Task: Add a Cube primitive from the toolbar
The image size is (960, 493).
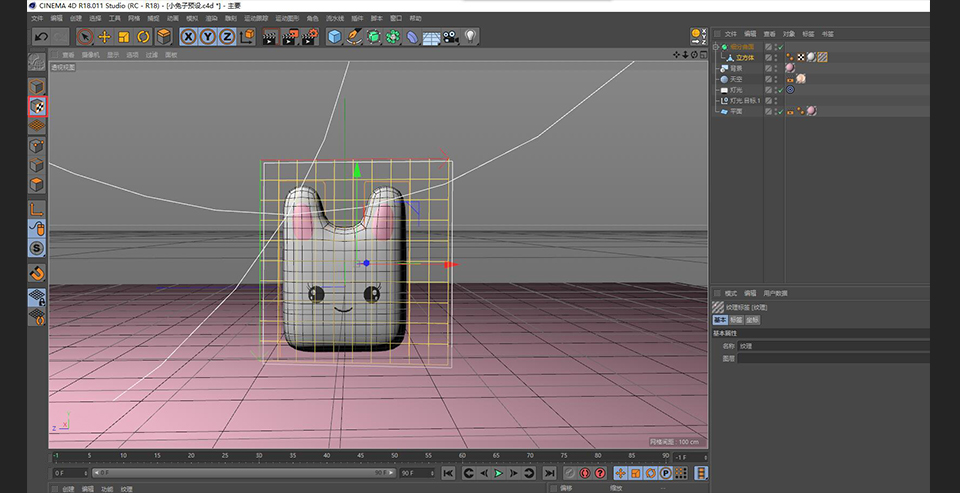Action: (x=334, y=37)
